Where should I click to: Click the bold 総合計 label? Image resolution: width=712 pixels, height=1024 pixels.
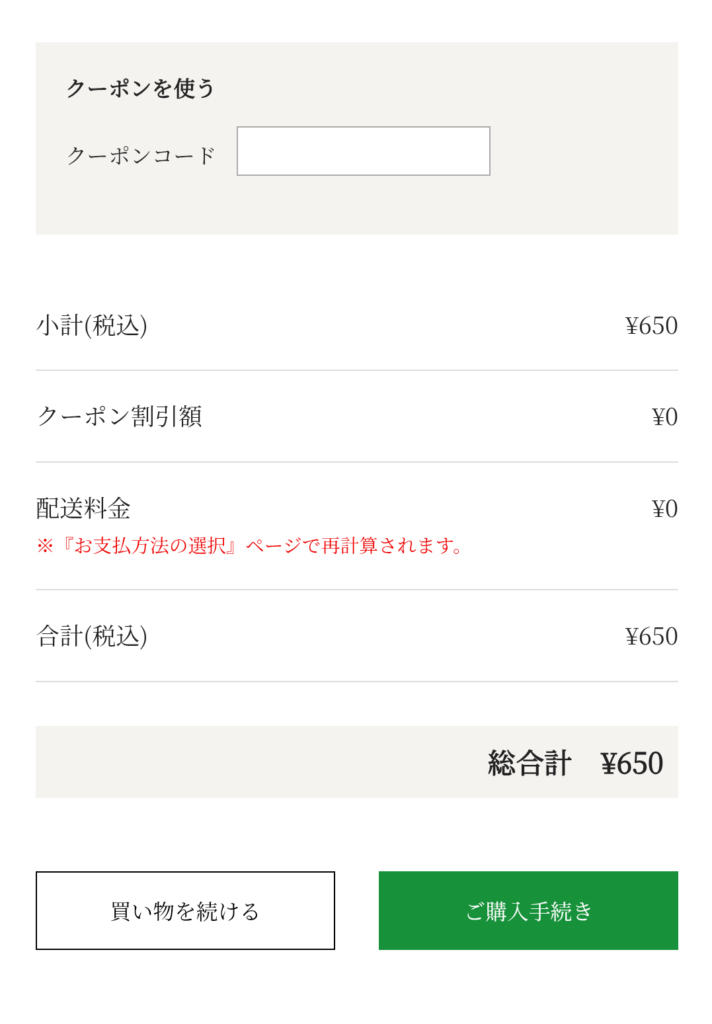[x=529, y=763]
